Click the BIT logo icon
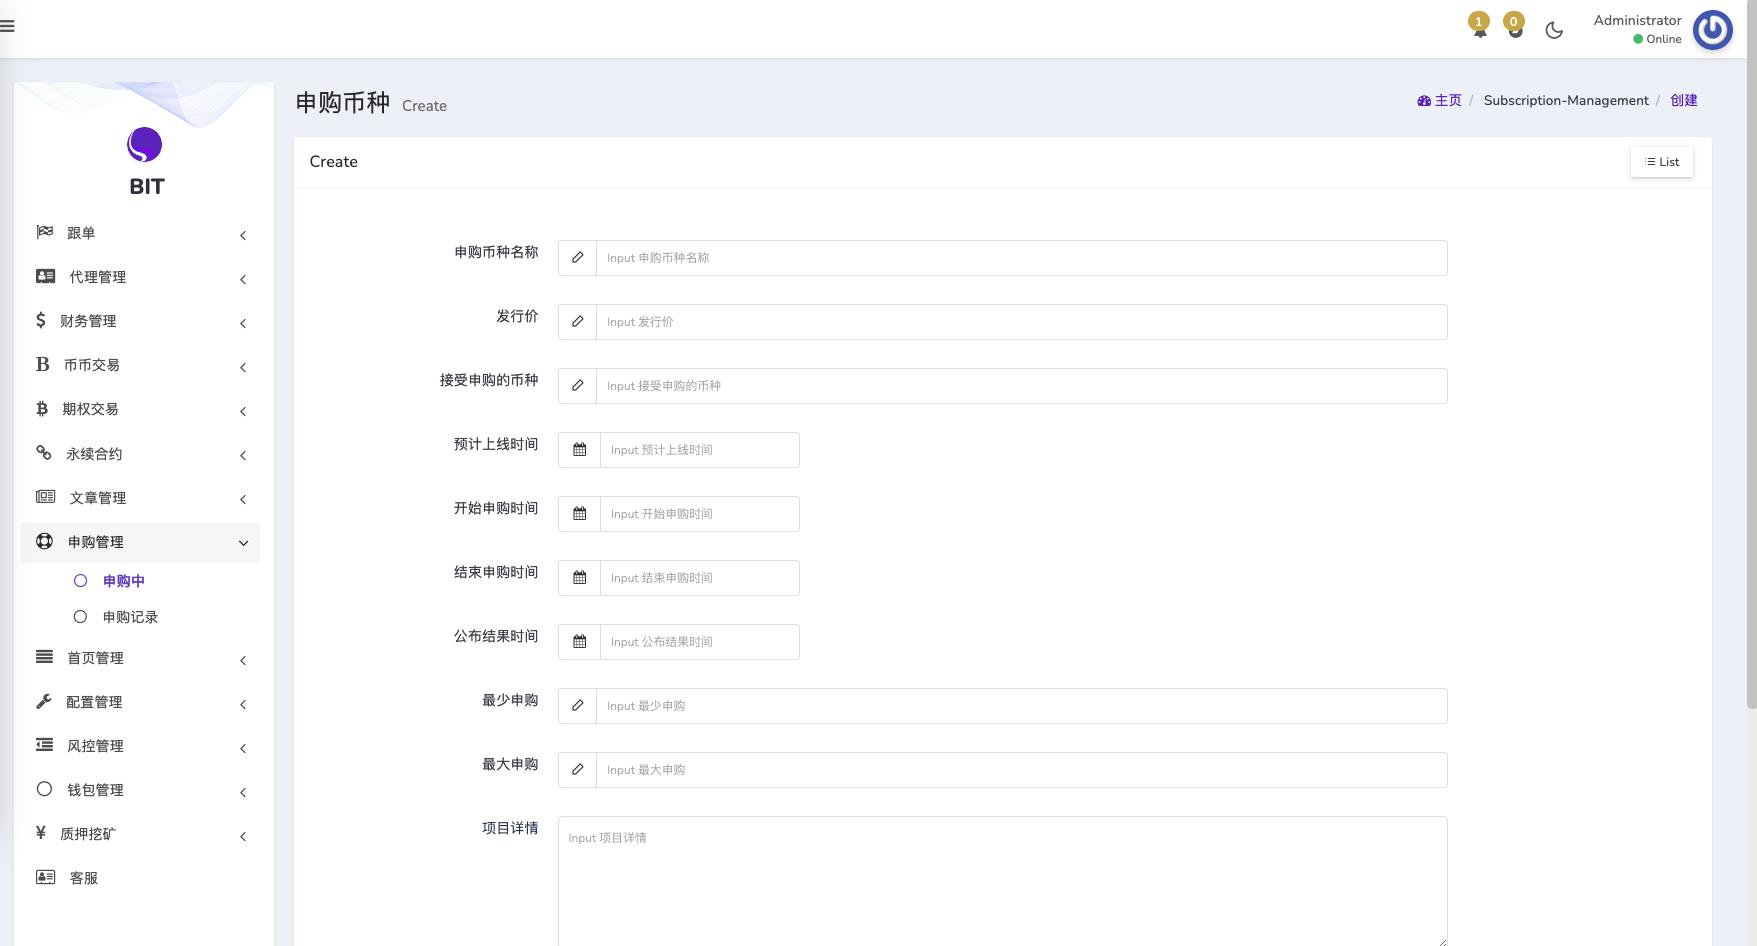Viewport: 1757px width, 946px height. click(145, 145)
